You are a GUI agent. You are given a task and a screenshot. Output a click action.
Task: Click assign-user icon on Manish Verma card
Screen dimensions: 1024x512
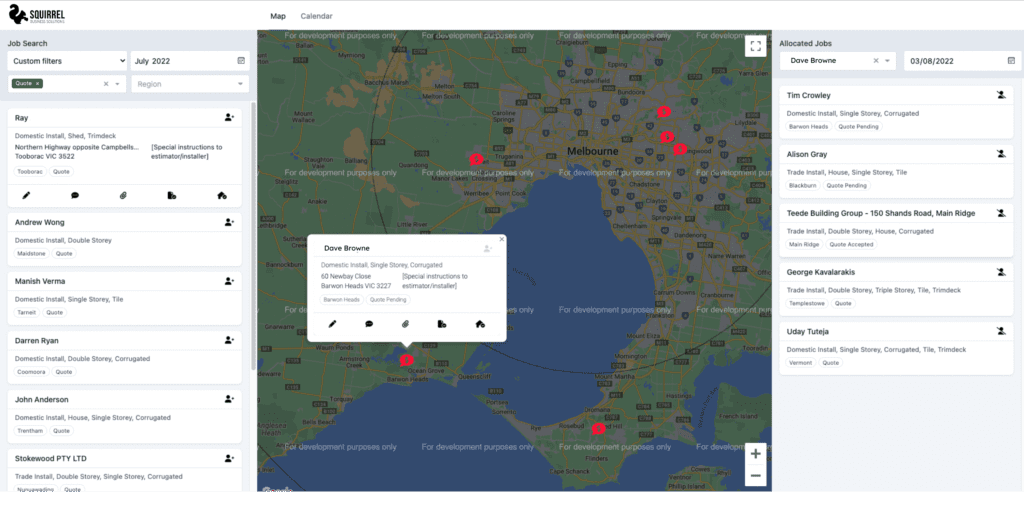point(229,281)
